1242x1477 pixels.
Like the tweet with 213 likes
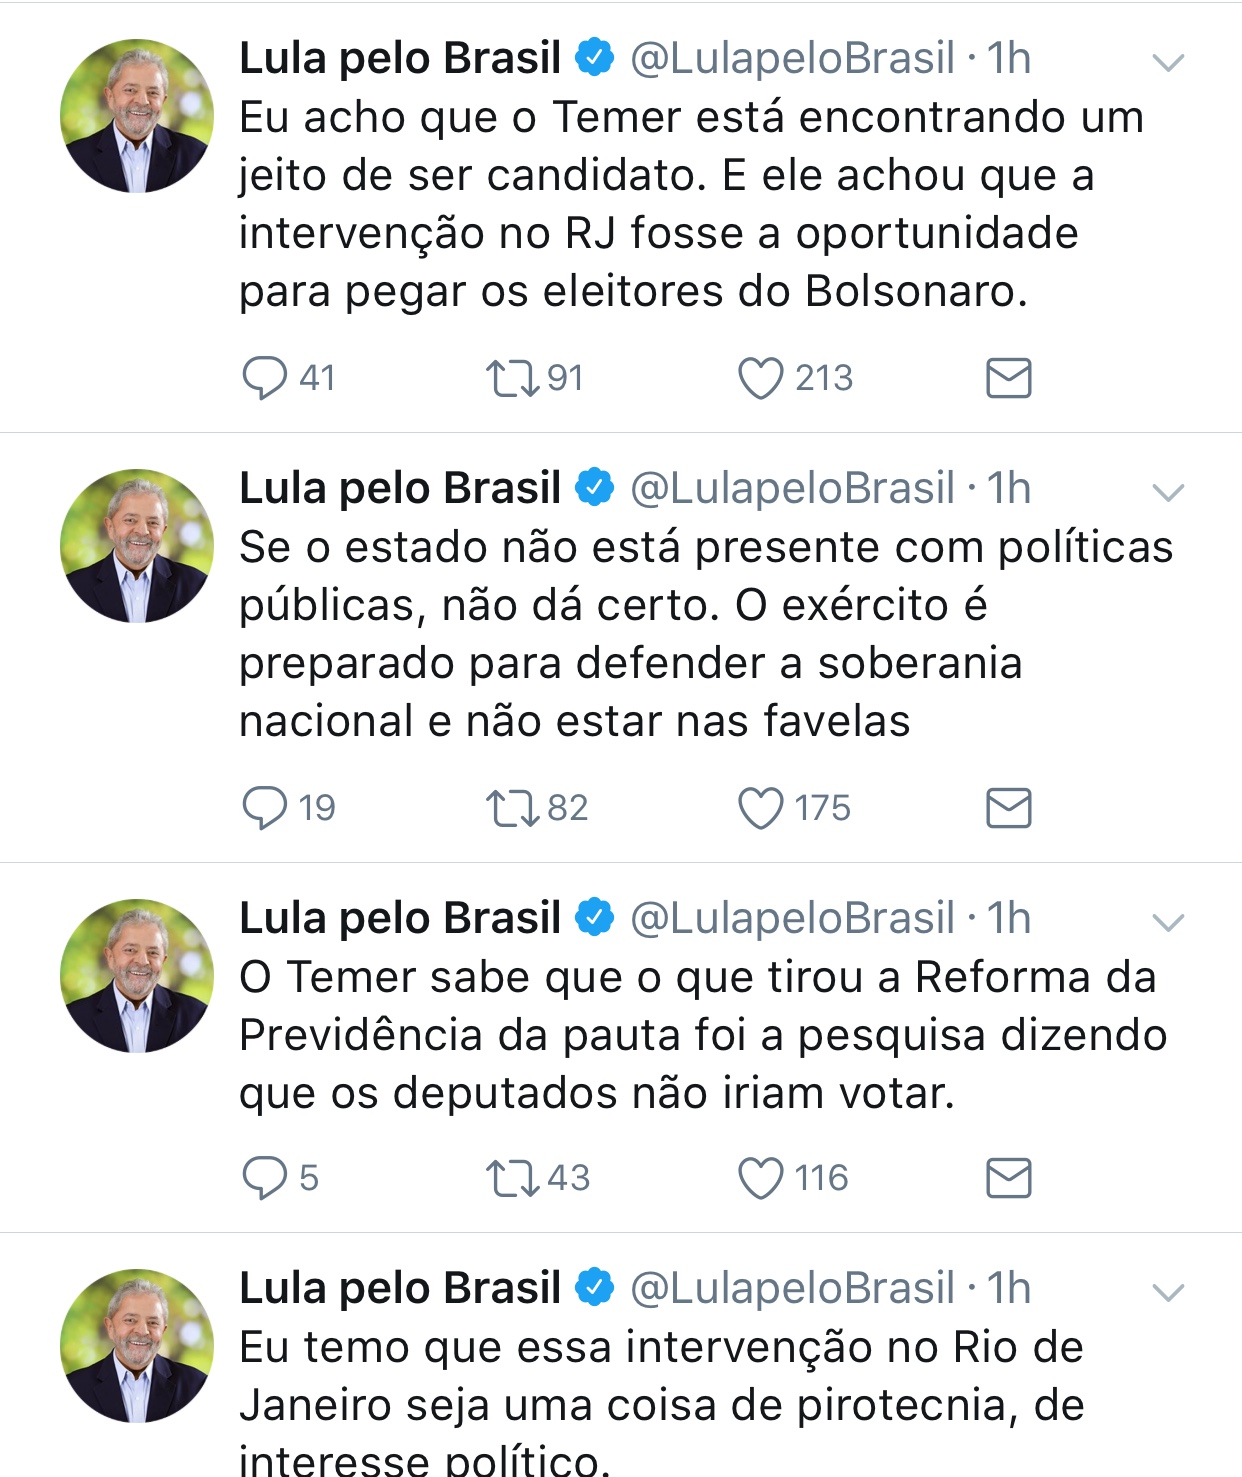(x=760, y=379)
